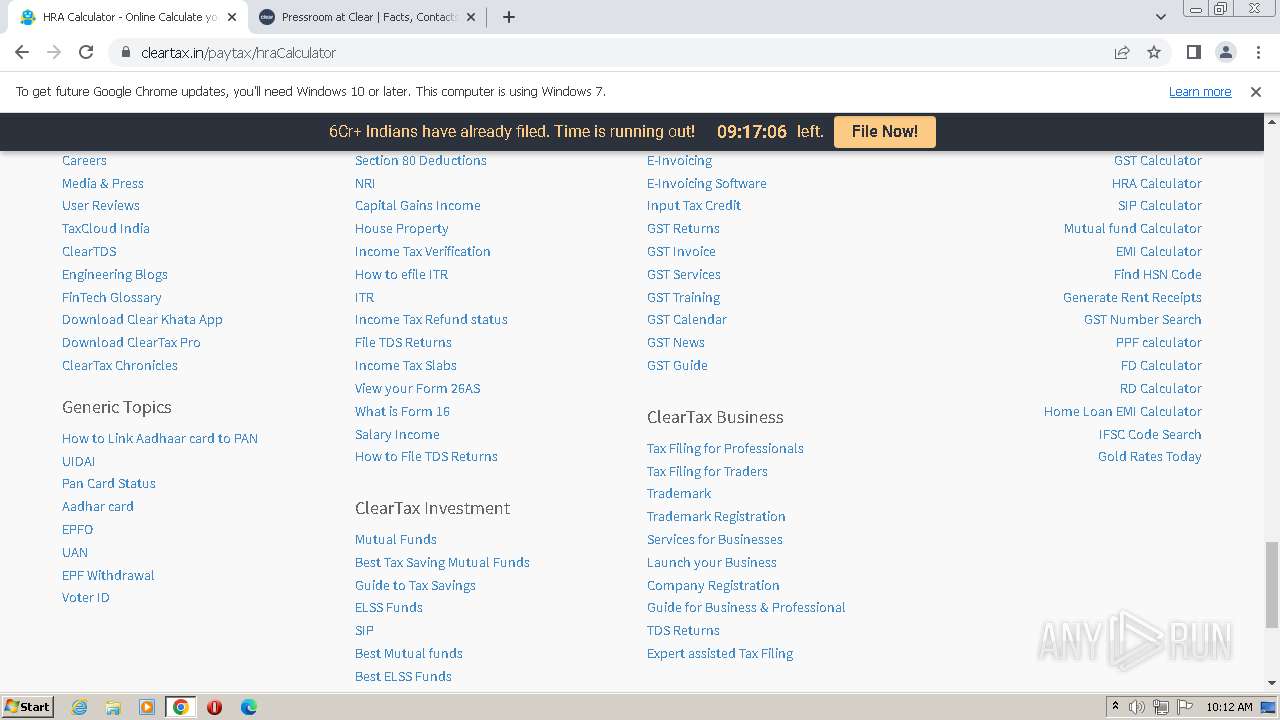
Task: Close the Pressroom at Clear tab
Action: pyautogui.click(x=471, y=17)
